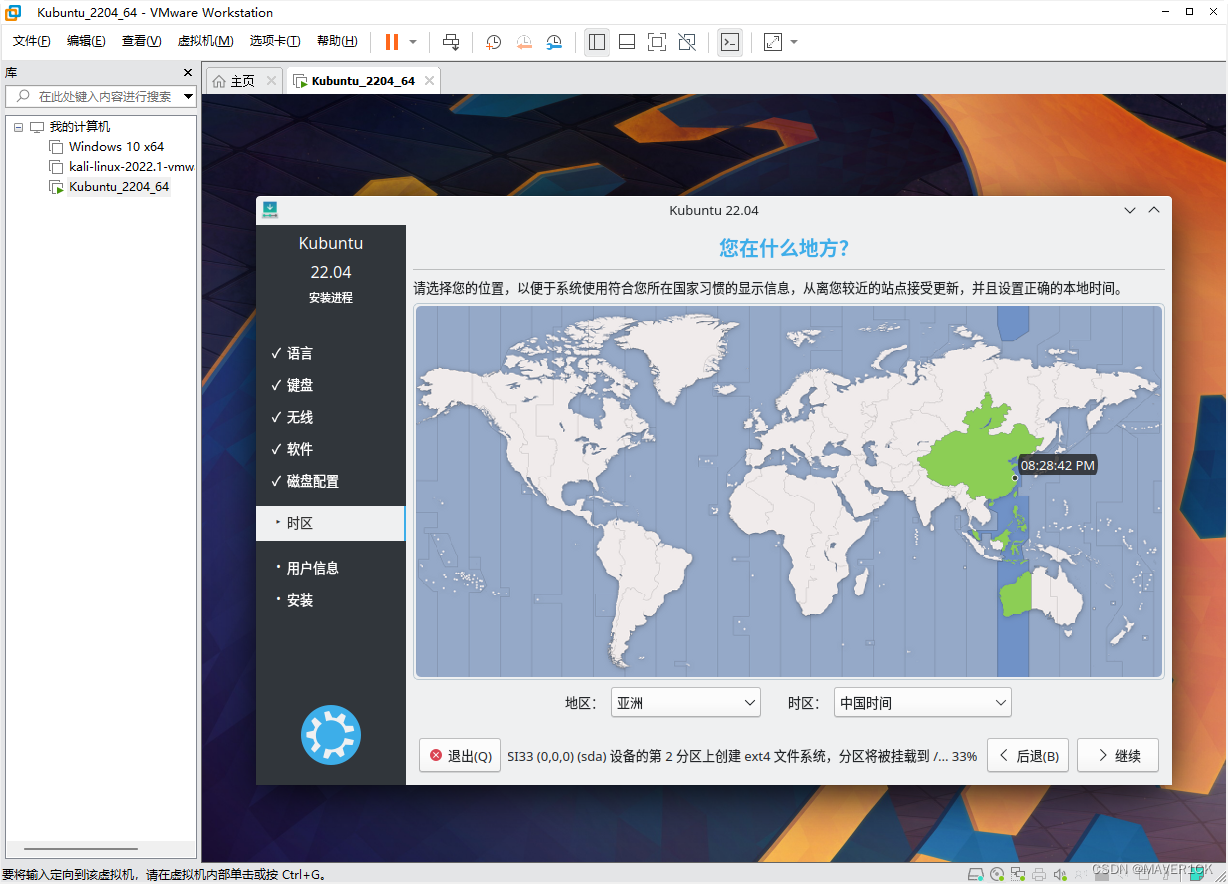Select the kali-linux-2022.1-vmw virtual machine

[x=131, y=167]
